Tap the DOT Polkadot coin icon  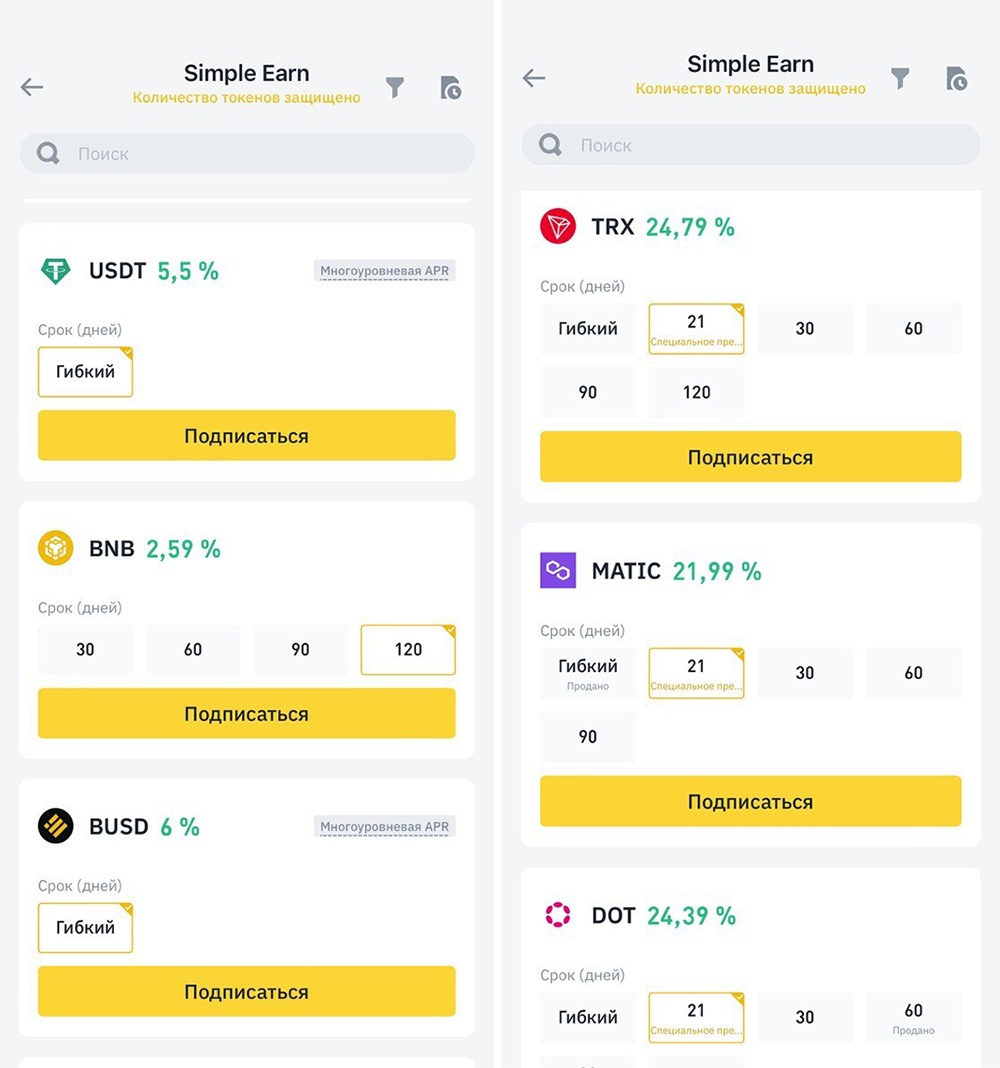point(558,915)
